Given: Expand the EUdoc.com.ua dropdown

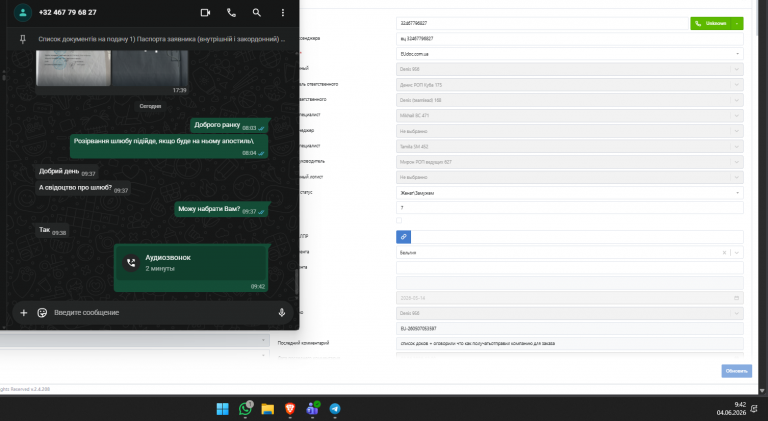Looking at the screenshot, I should [737, 54].
